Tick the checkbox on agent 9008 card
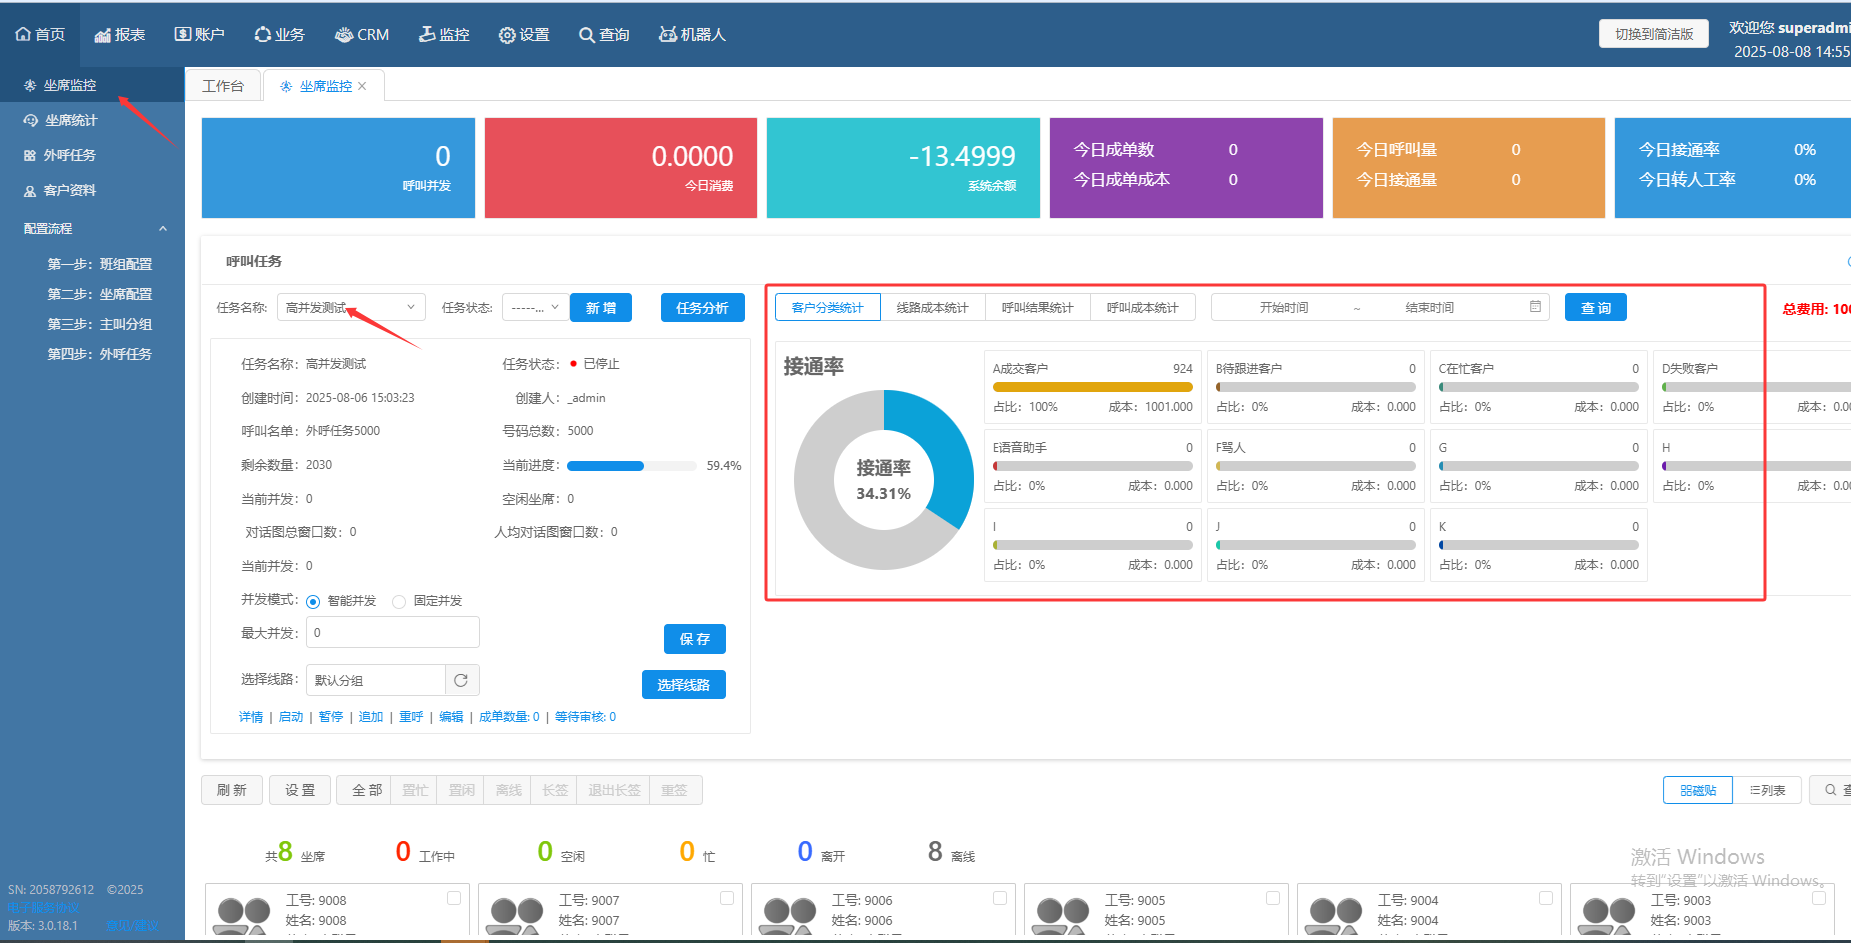Screen dimensions: 1851x943 coord(454,898)
